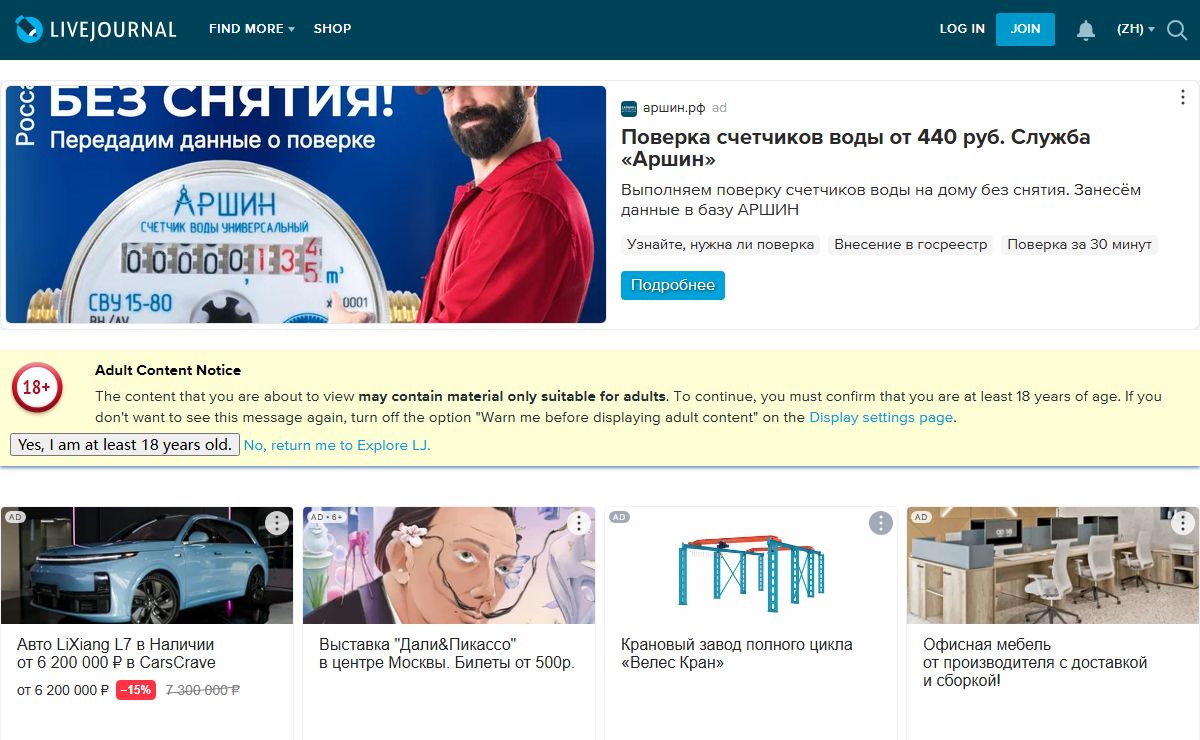The width and height of the screenshot is (1200, 740).
Task: Click the аршин.рф advertiser link
Action: 674,108
